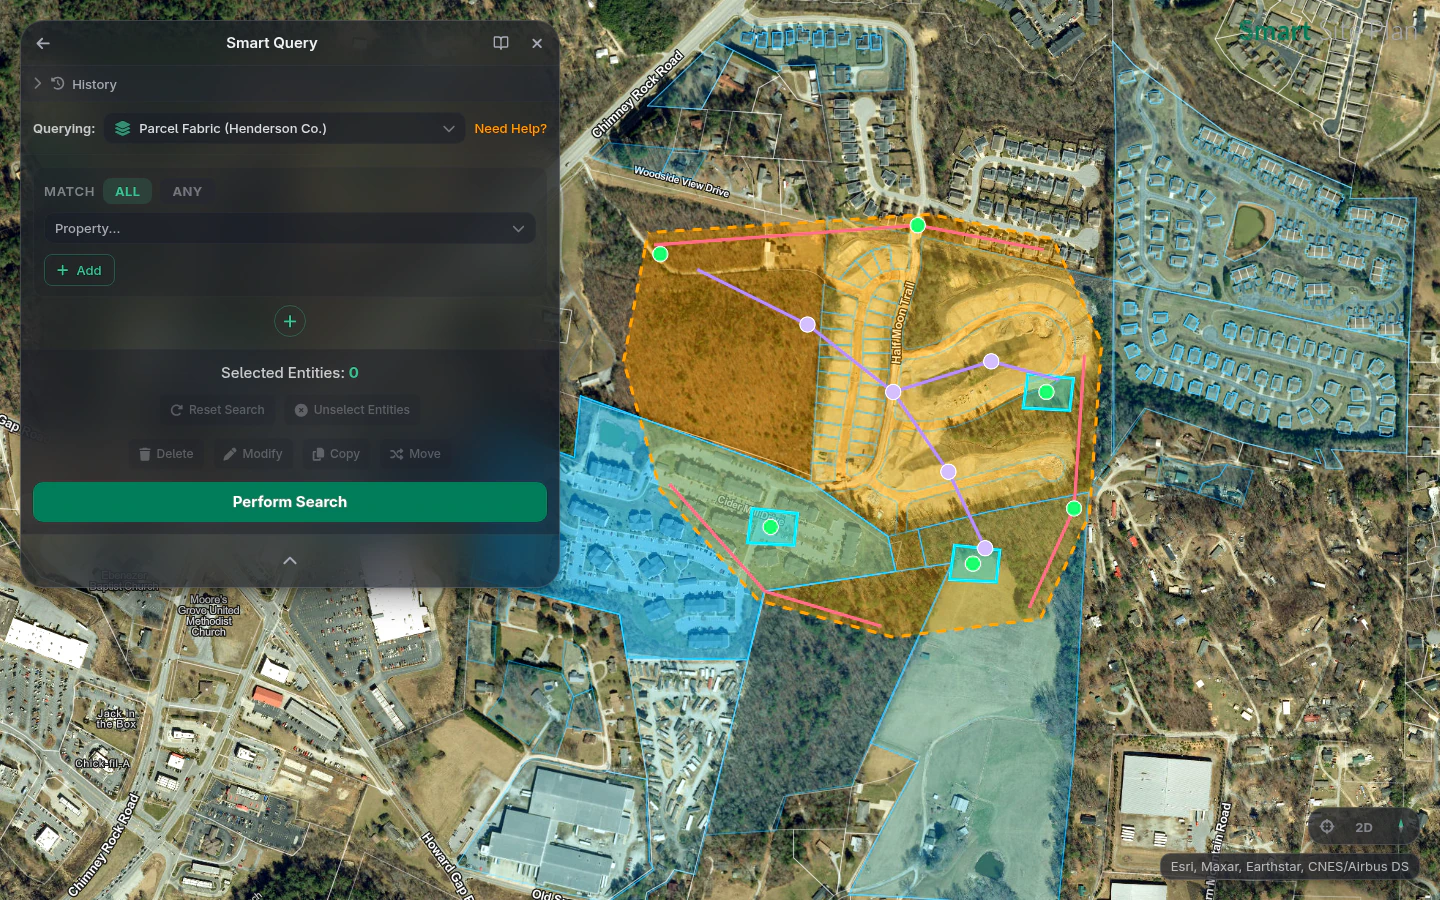Open the Parcel Fabric layer dropdown
The image size is (1440, 900).
click(x=285, y=128)
